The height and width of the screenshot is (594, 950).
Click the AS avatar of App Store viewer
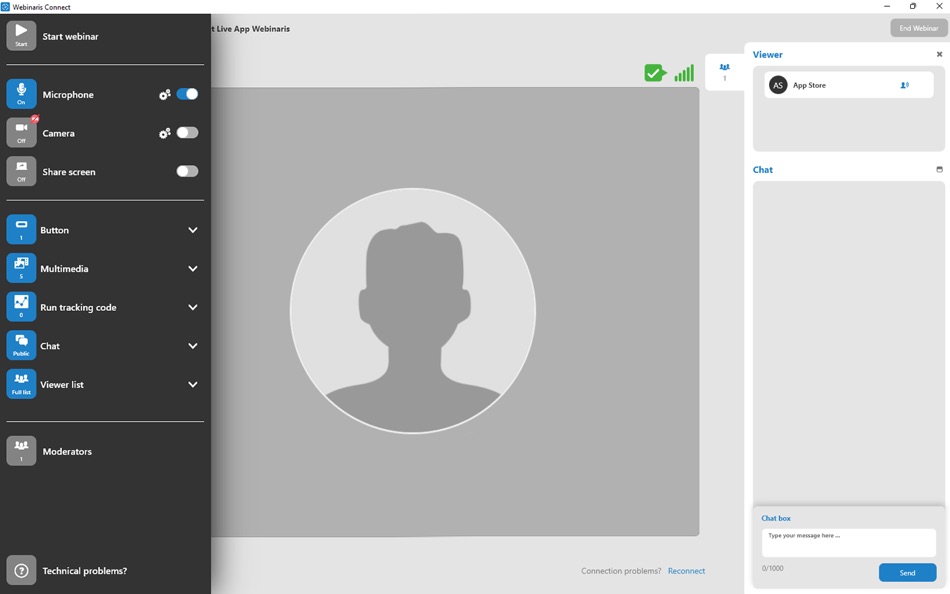[778, 85]
